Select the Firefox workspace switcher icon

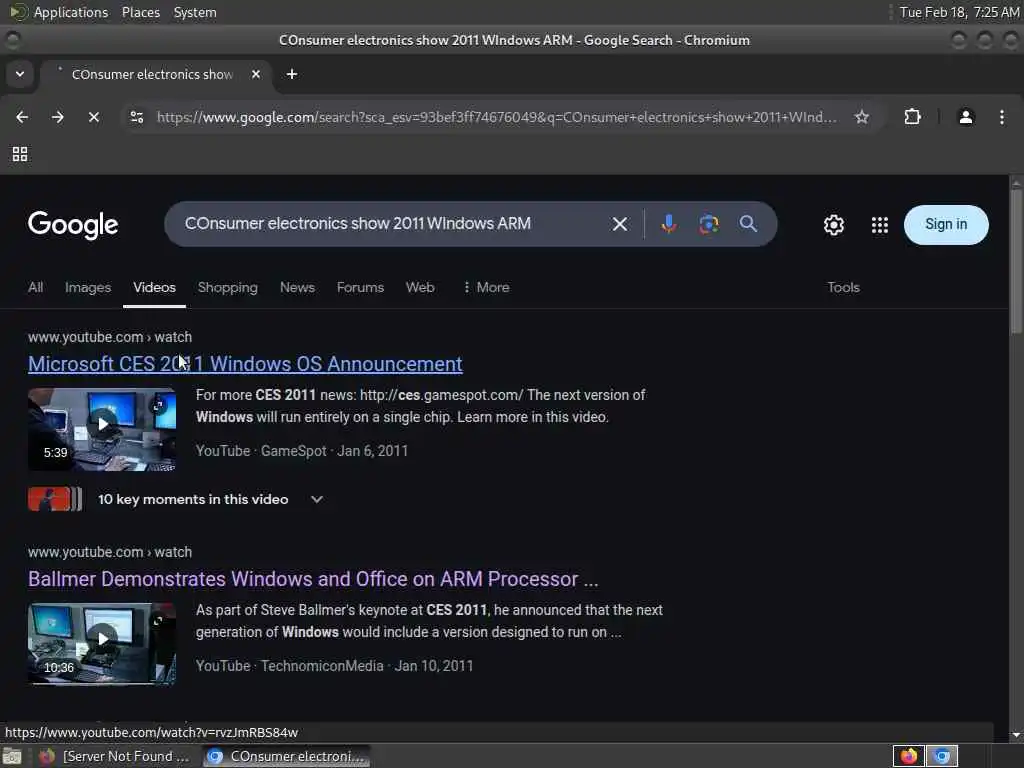point(908,756)
